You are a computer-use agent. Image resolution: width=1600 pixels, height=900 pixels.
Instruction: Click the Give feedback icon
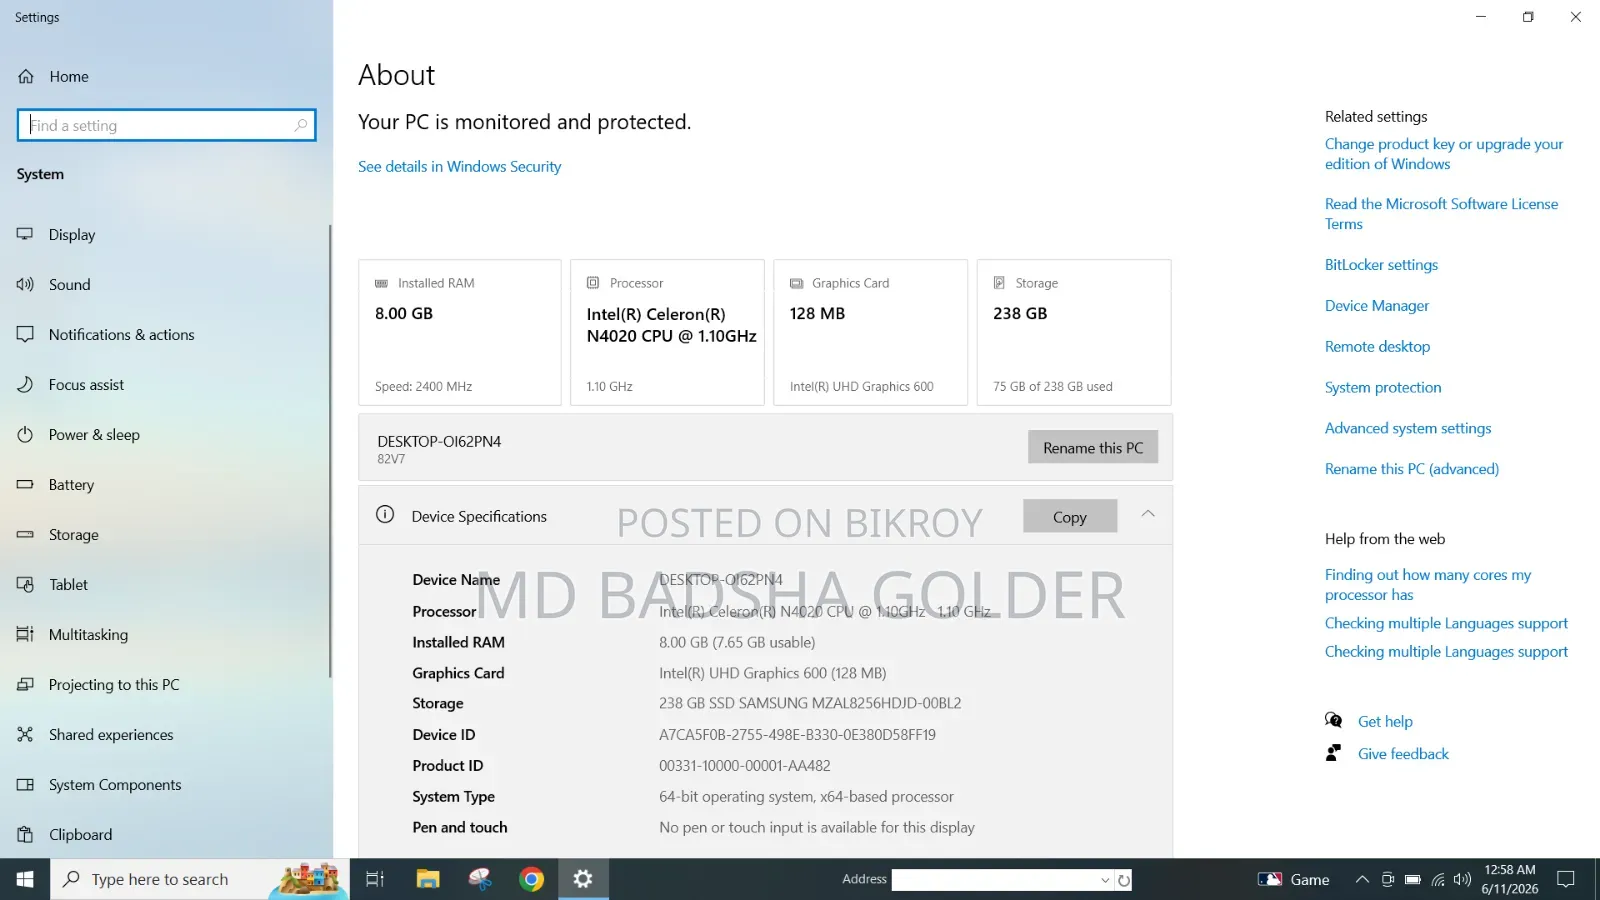pos(1333,753)
